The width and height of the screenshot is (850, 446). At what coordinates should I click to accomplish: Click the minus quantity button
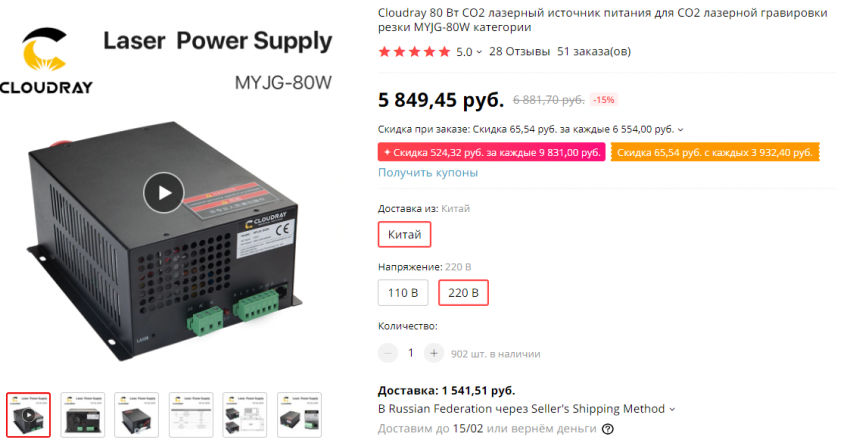pyautogui.click(x=388, y=353)
